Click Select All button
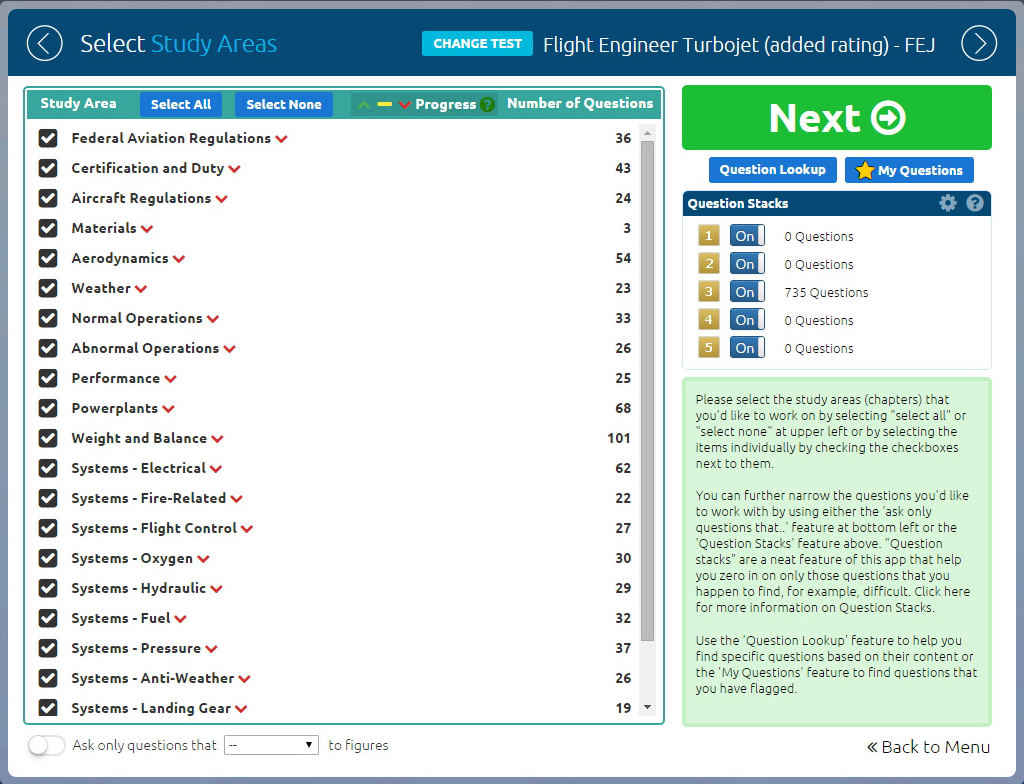This screenshot has height=784, width=1024. click(x=181, y=105)
